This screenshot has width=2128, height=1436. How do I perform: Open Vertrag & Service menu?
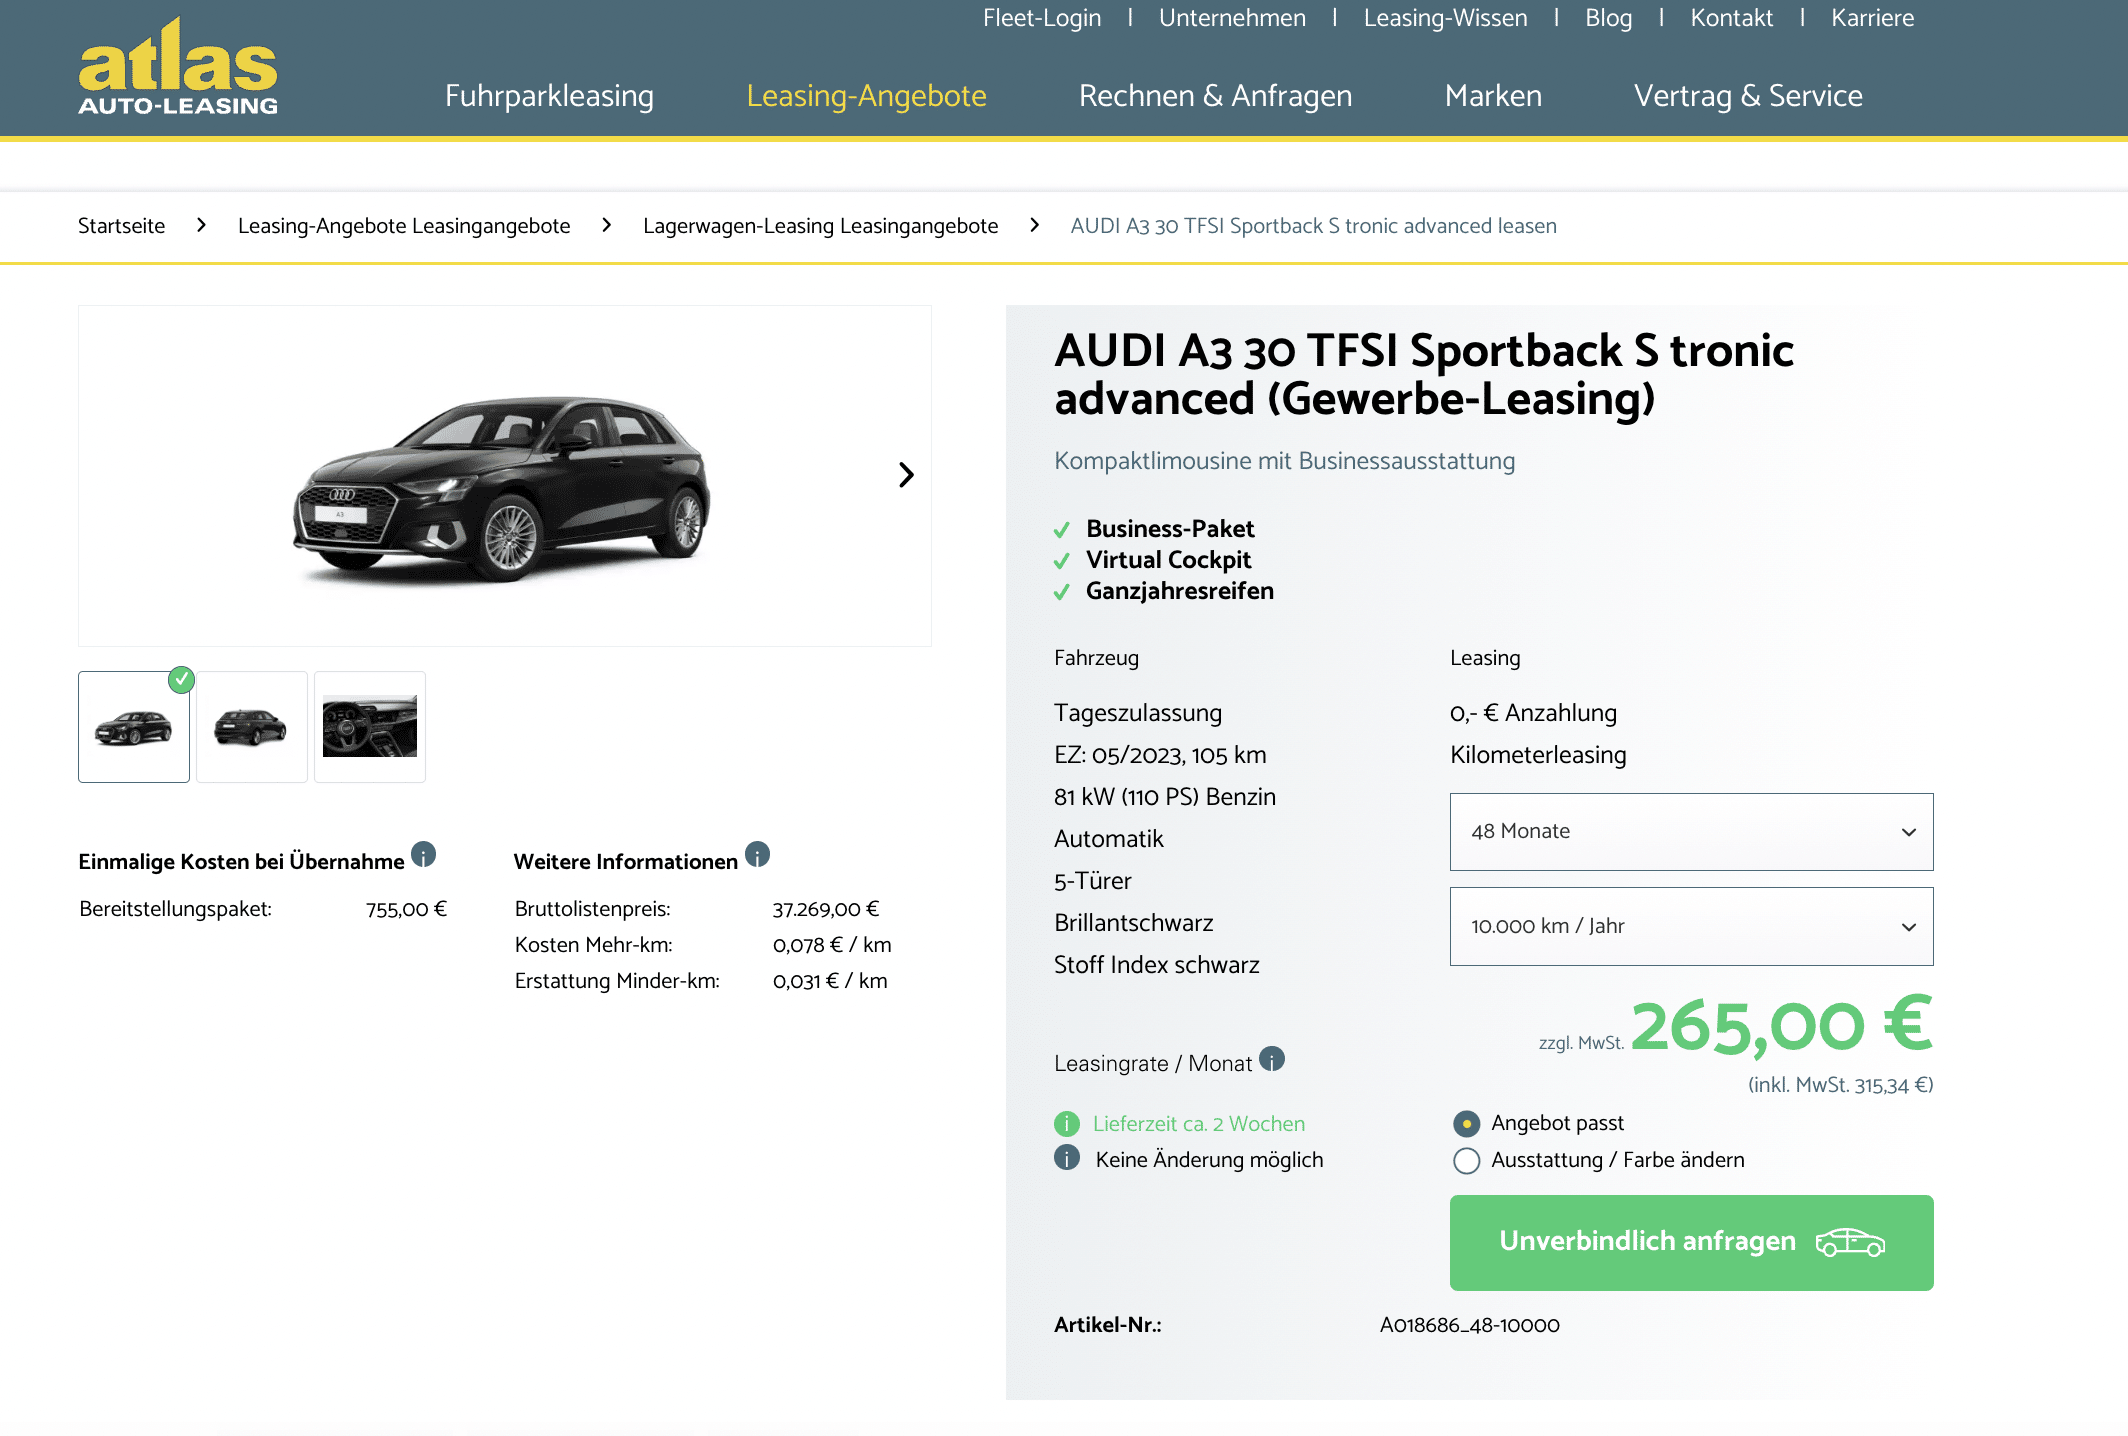point(1748,96)
